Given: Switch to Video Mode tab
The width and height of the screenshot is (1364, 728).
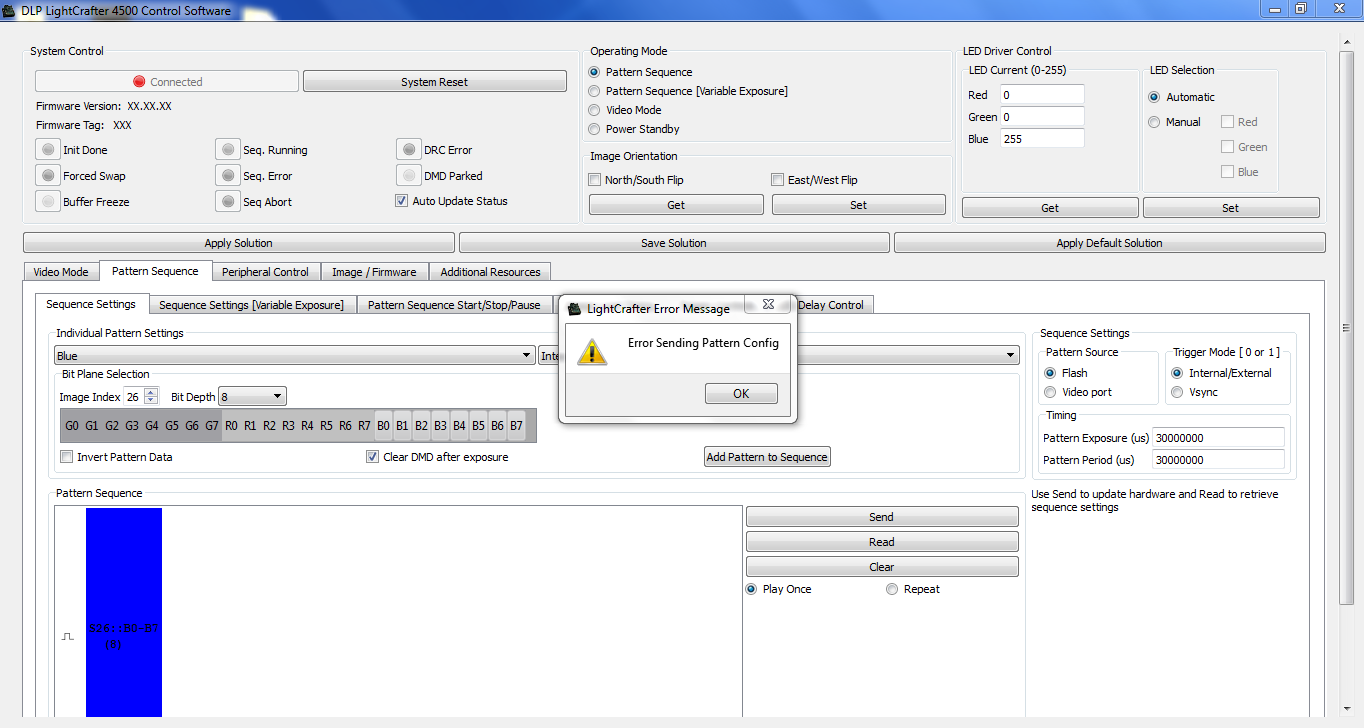Looking at the screenshot, I should click(61, 272).
